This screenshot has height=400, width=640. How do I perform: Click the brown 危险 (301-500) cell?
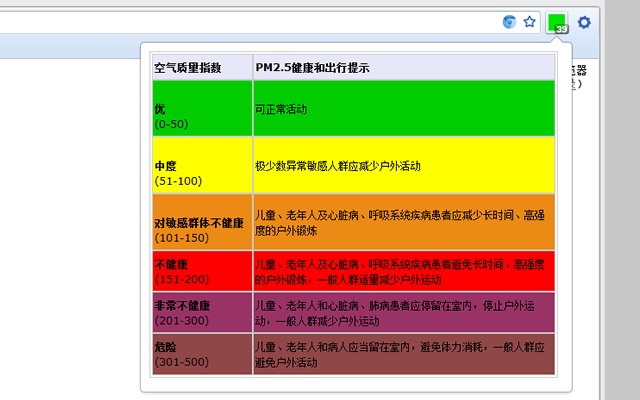pyautogui.click(x=202, y=354)
